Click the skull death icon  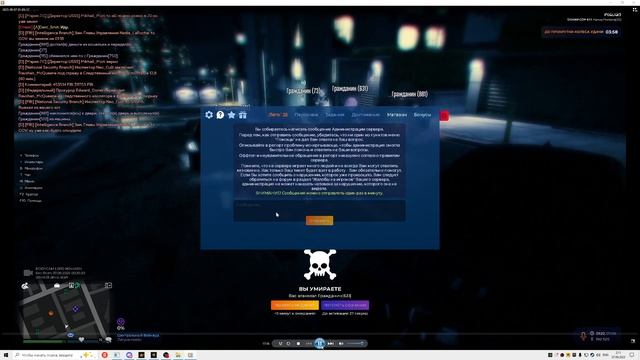coord(320,265)
